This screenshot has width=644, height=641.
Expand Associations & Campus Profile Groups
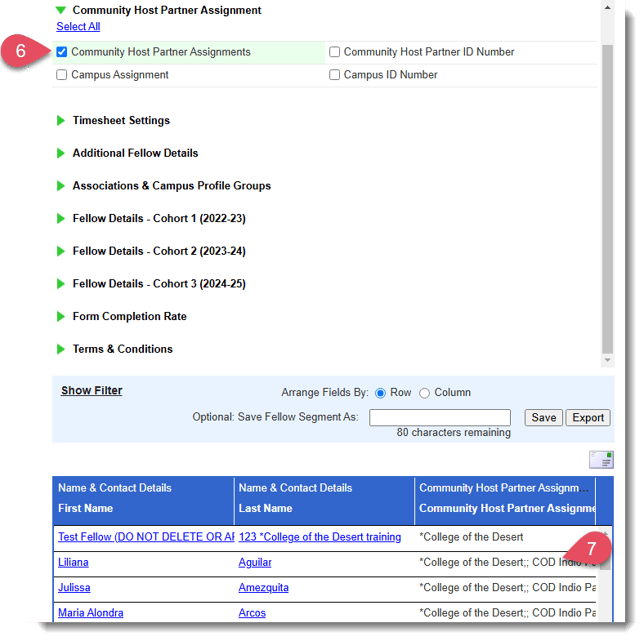[x=62, y=186]
